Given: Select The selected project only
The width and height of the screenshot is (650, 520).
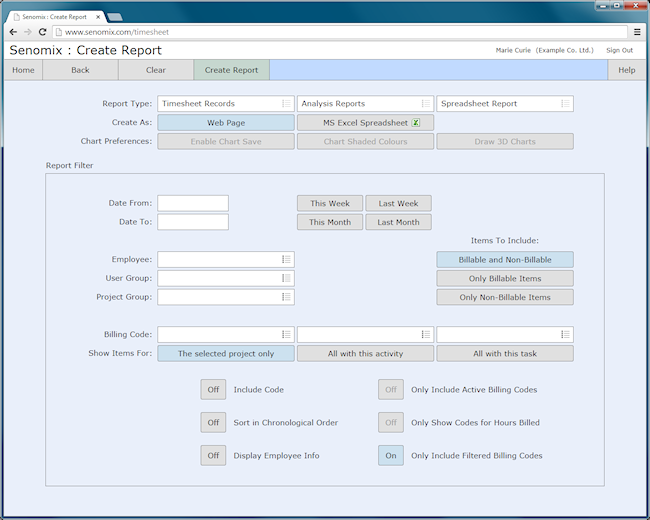Looking at the screenshot, I should pyautogui.click(x=226, y=353).
